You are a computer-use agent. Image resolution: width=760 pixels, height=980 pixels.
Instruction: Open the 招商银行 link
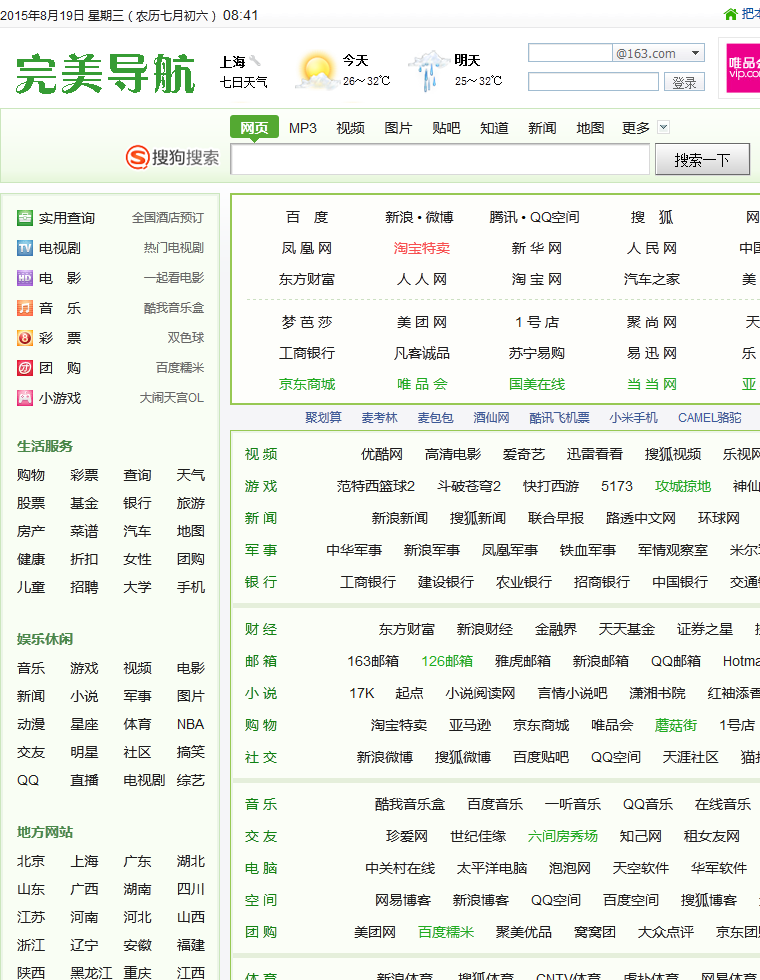602,582
